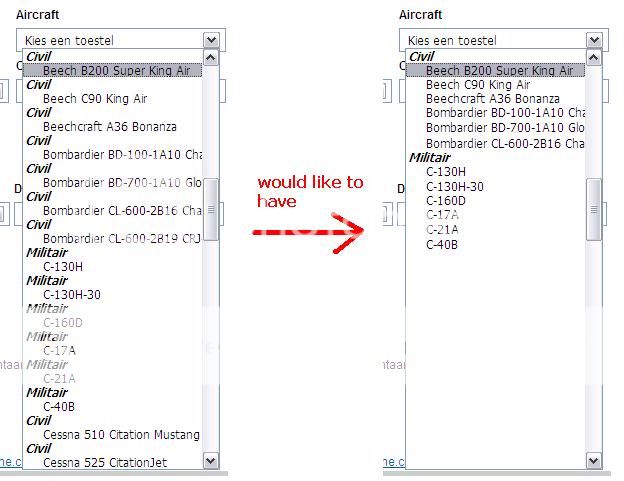Click scroll-down arrow of the right aircraft list
Image resolution: width=624 pixels, height=481 pixels.
(x=594, y=460)
